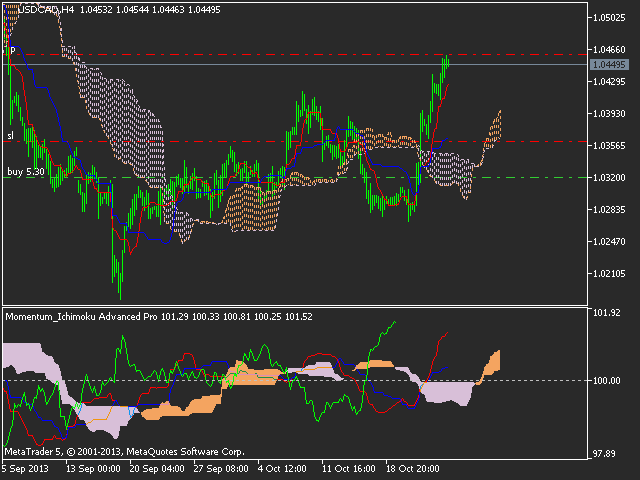Click indicator scale value 100.00
The height and width of the screenshot is (480, 640).
[607, 380]
